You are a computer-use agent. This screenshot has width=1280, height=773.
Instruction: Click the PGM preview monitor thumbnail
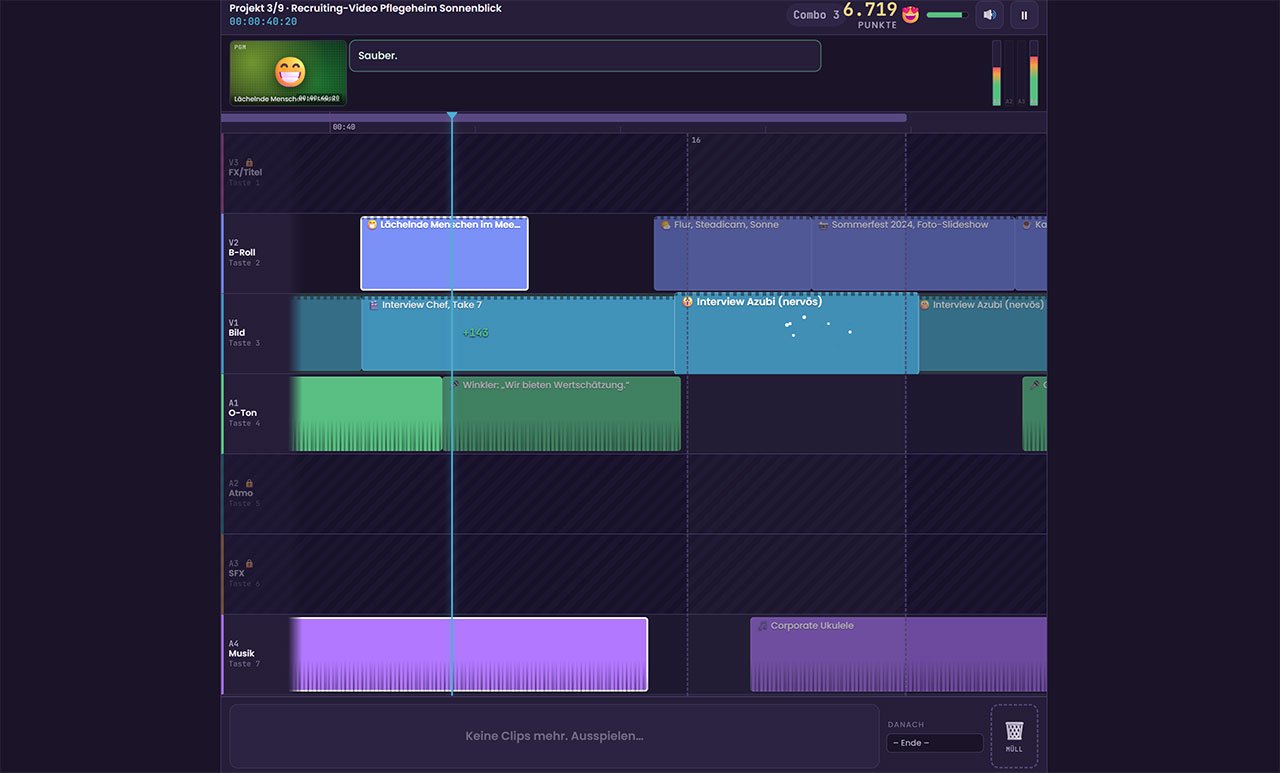(288, 73)
